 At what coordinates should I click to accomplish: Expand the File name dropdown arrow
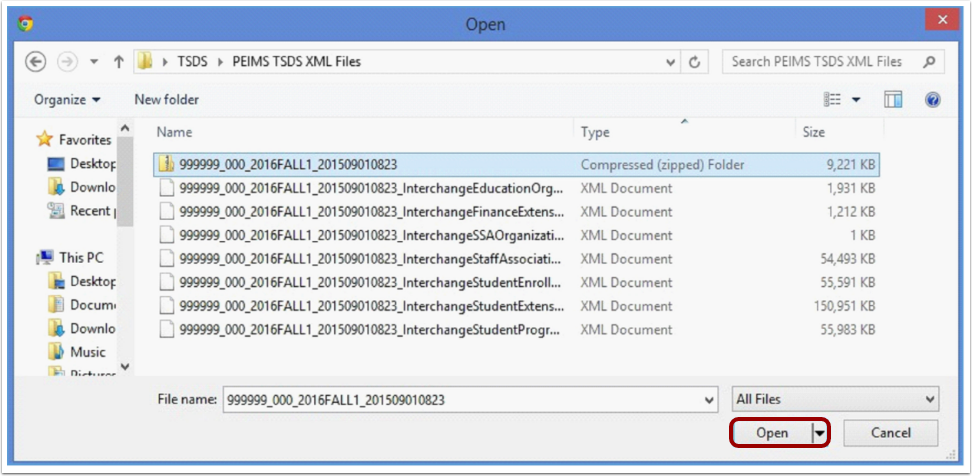point(709,400)
